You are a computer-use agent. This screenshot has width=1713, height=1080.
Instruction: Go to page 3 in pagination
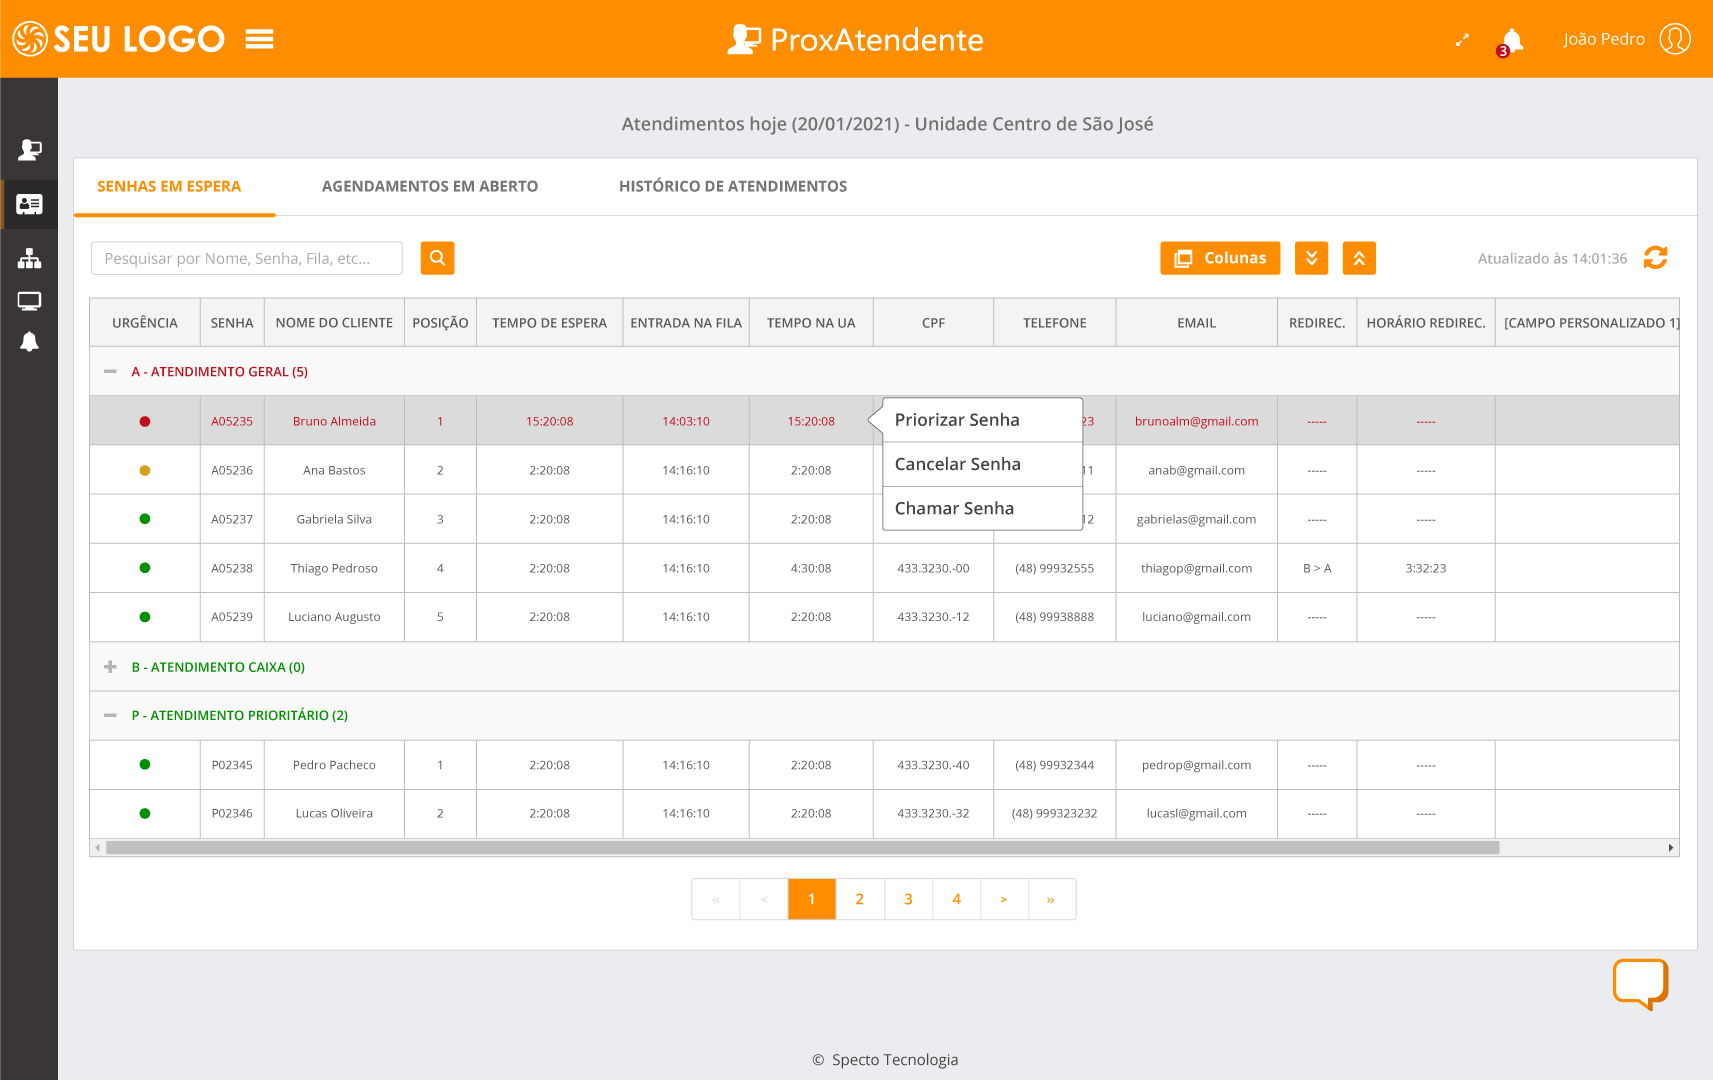pyautogui.click(x=908, y=899)
